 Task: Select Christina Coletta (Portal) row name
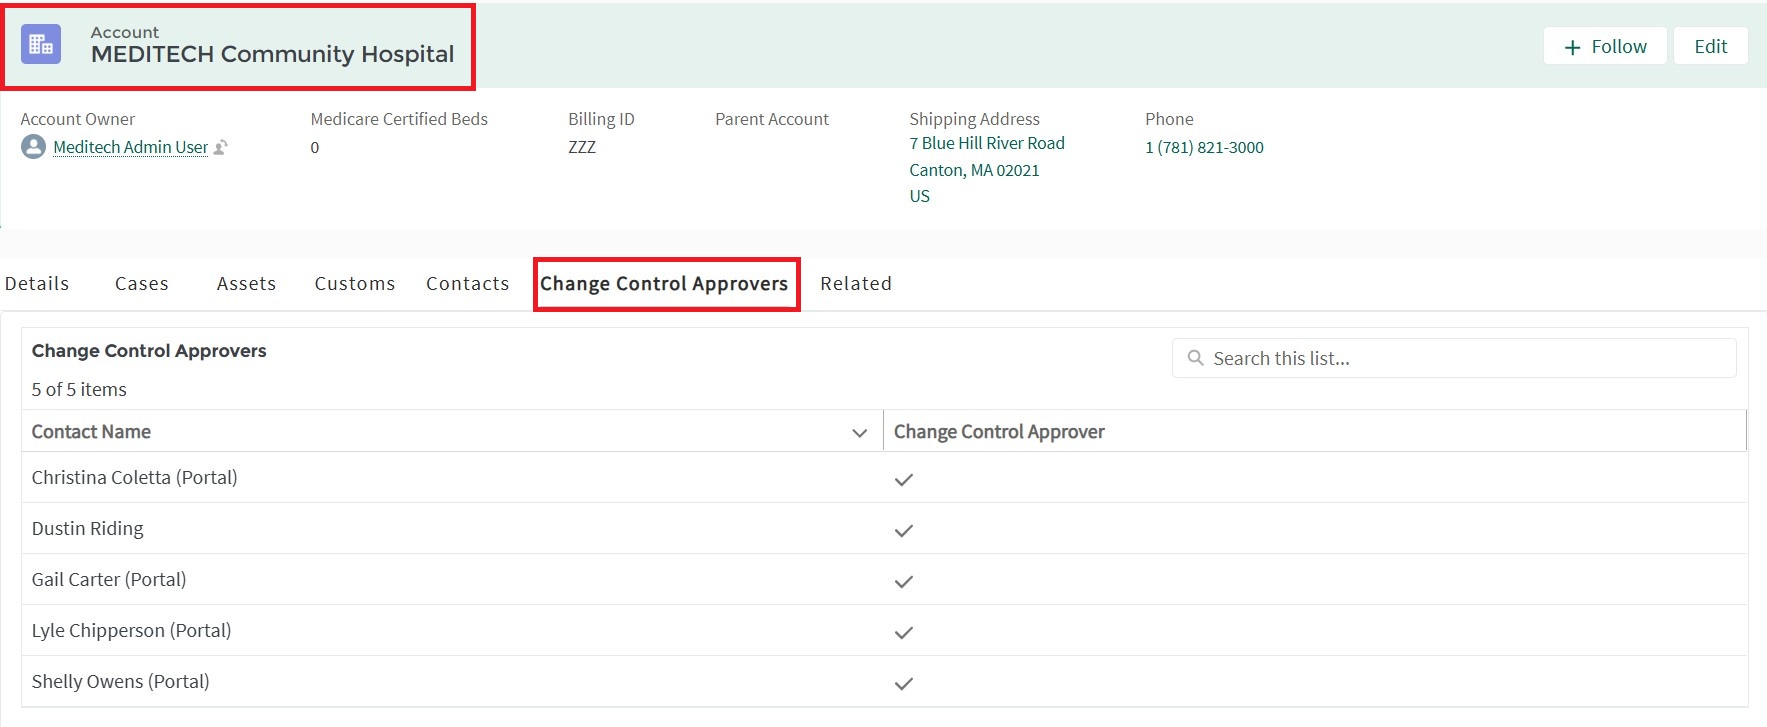[134, 478]
